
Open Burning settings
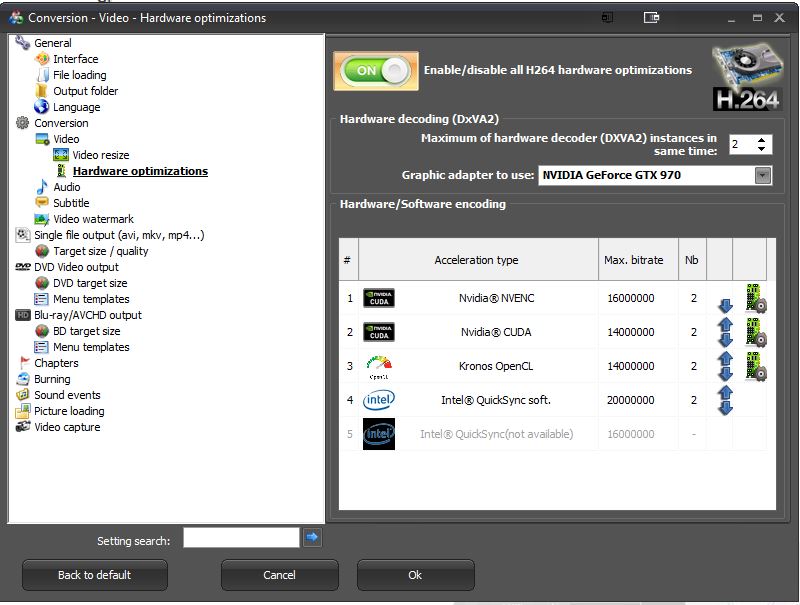52,379
